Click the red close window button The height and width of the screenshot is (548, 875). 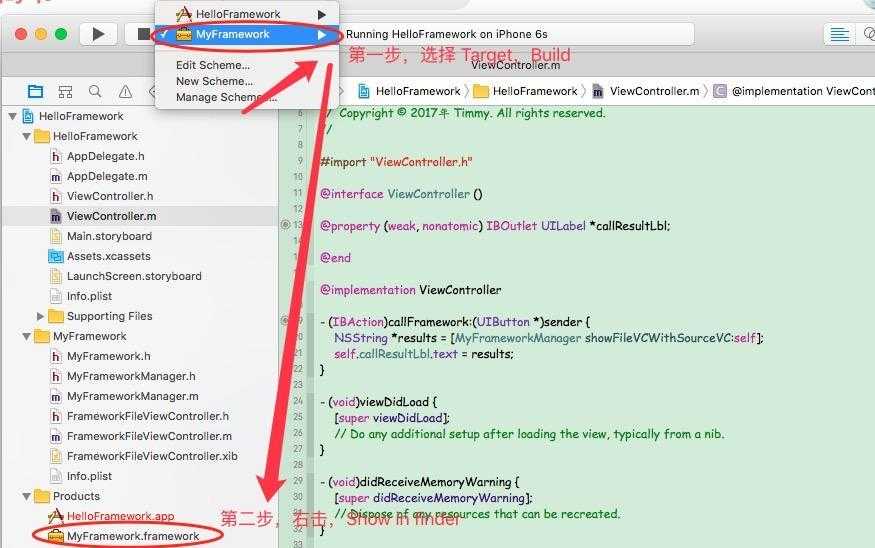point(21,35)
